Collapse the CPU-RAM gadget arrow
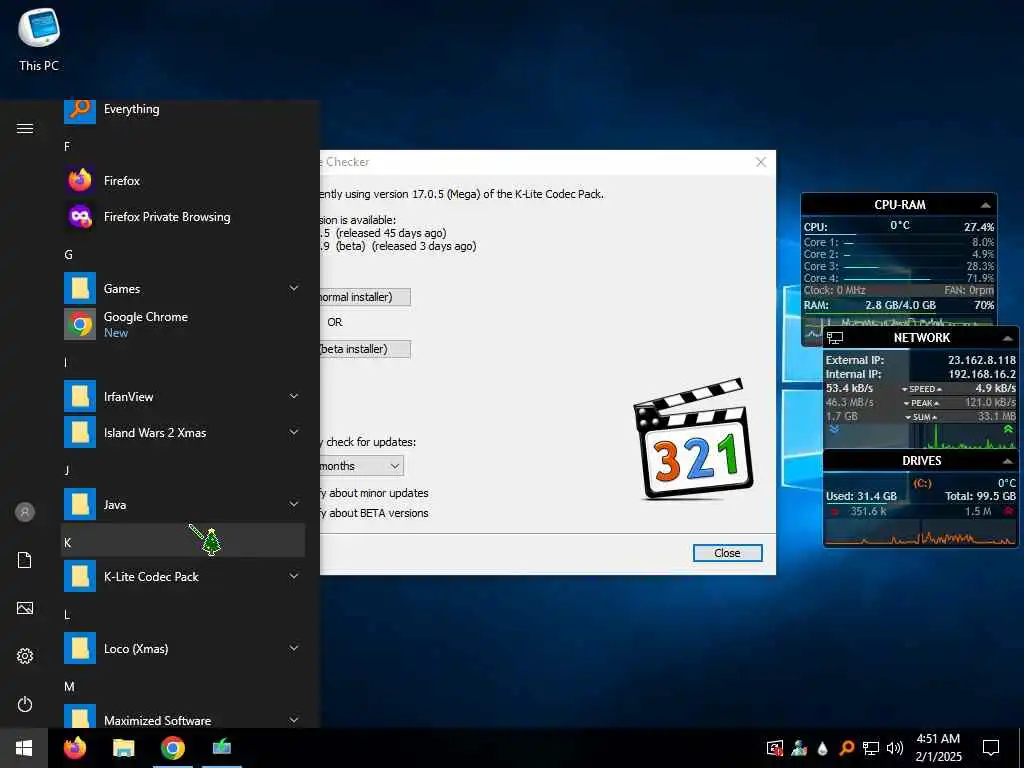Viewport: 1024px width, 768px height. click(985, 205)
